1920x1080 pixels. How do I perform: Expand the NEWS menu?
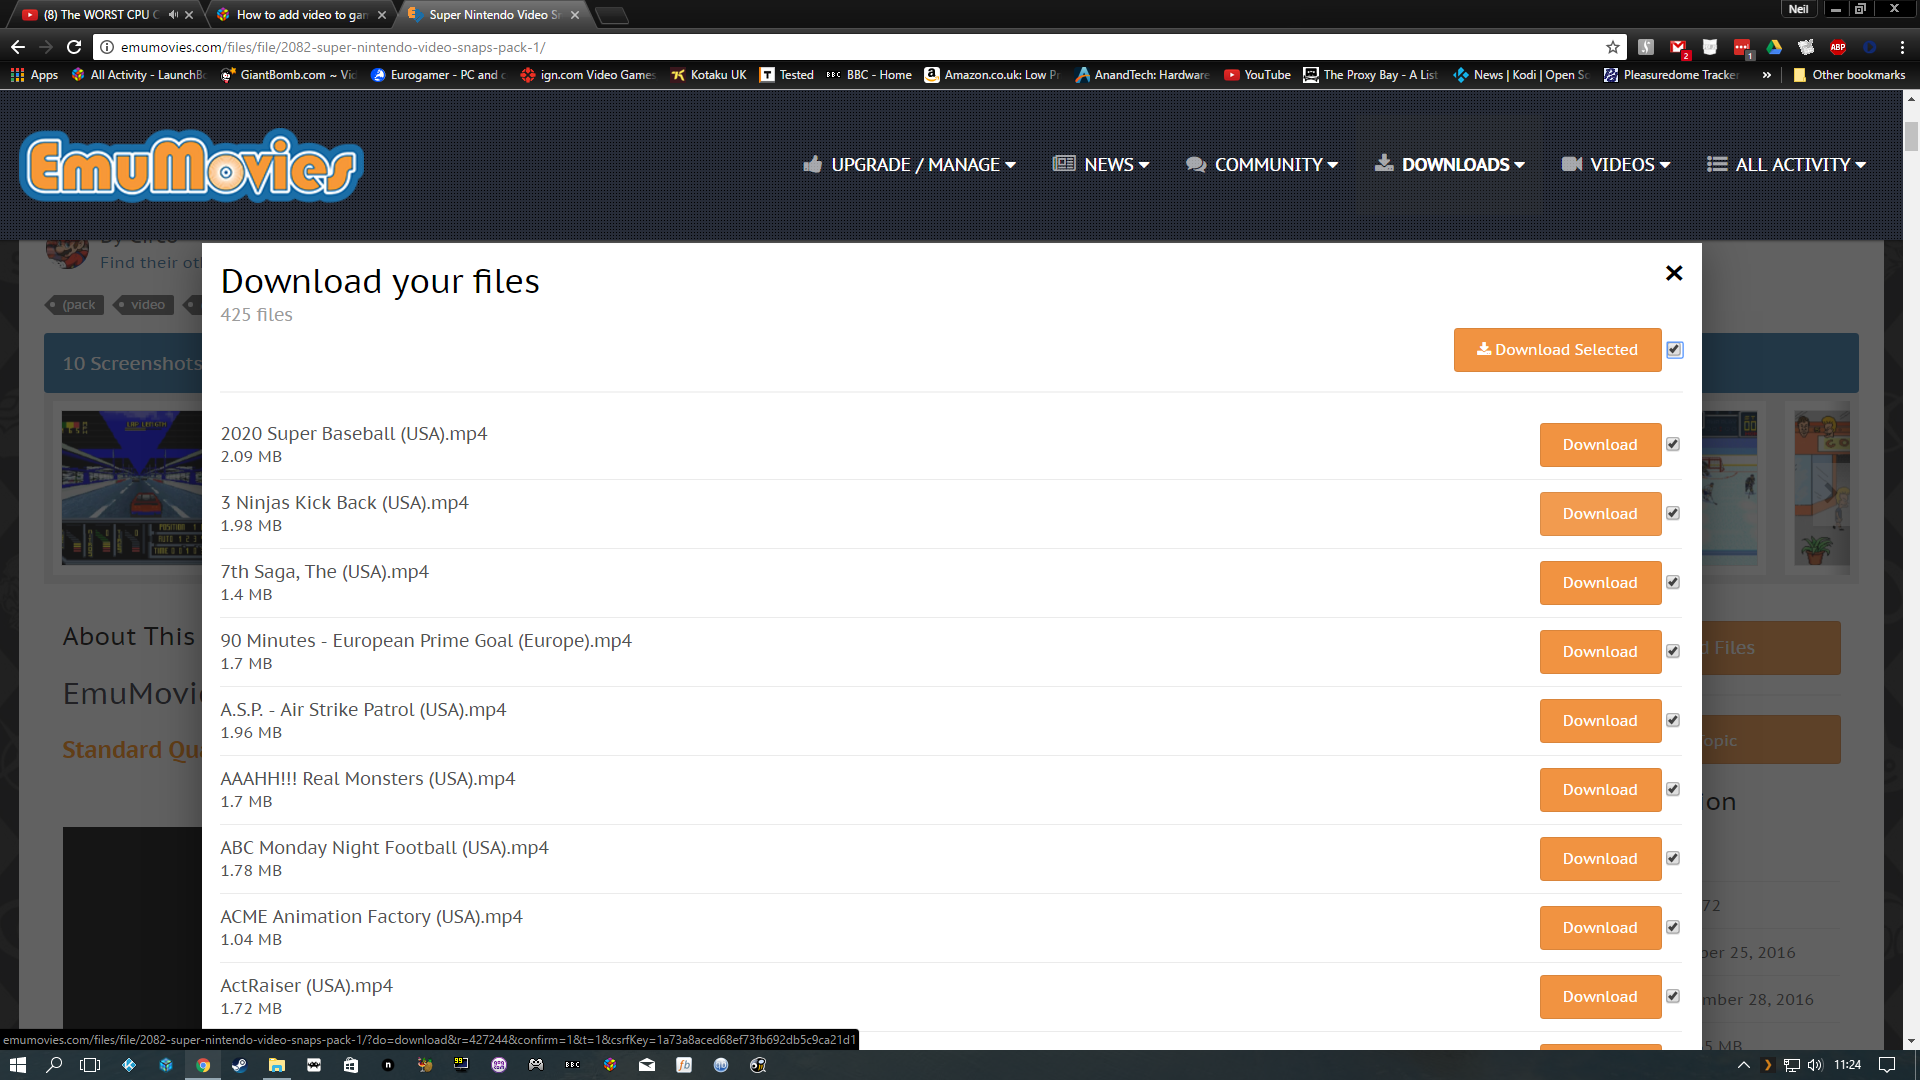pos(1101,165)
